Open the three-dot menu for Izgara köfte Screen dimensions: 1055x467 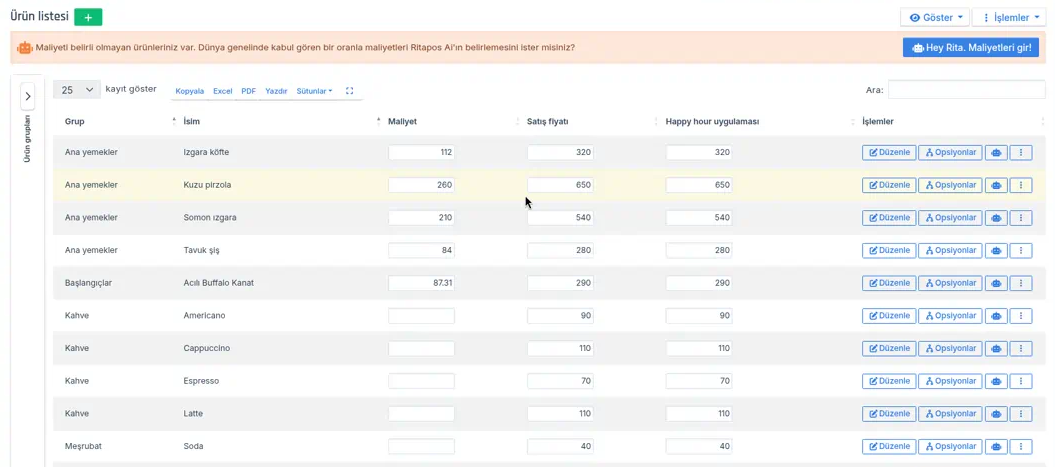tap(1021, 153)
